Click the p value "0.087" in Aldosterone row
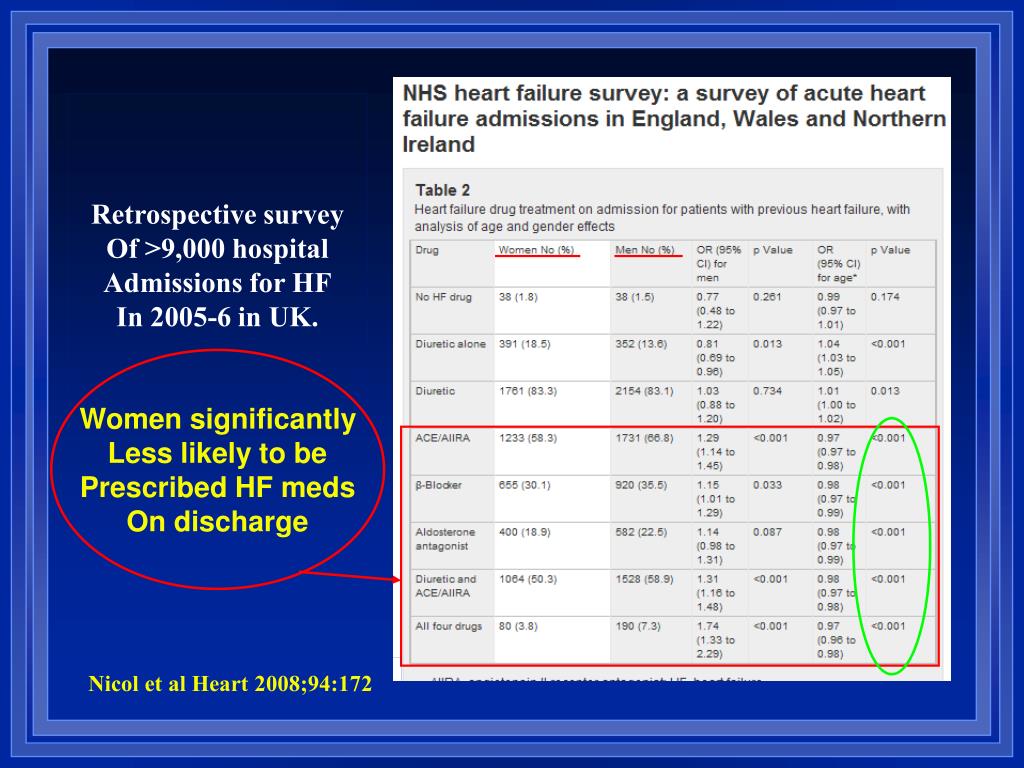This screenshot has height=768, width=1024. click(767, 532)
